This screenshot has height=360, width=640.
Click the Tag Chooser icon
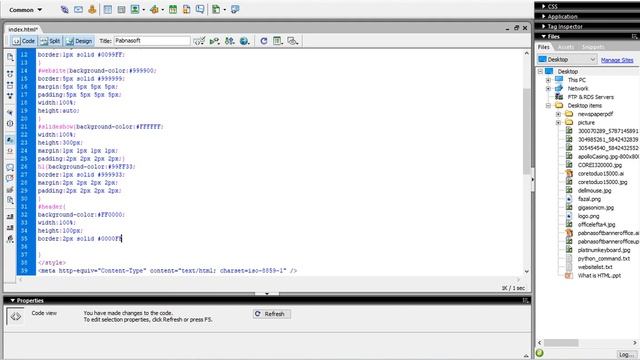click(x=235, y=9)
